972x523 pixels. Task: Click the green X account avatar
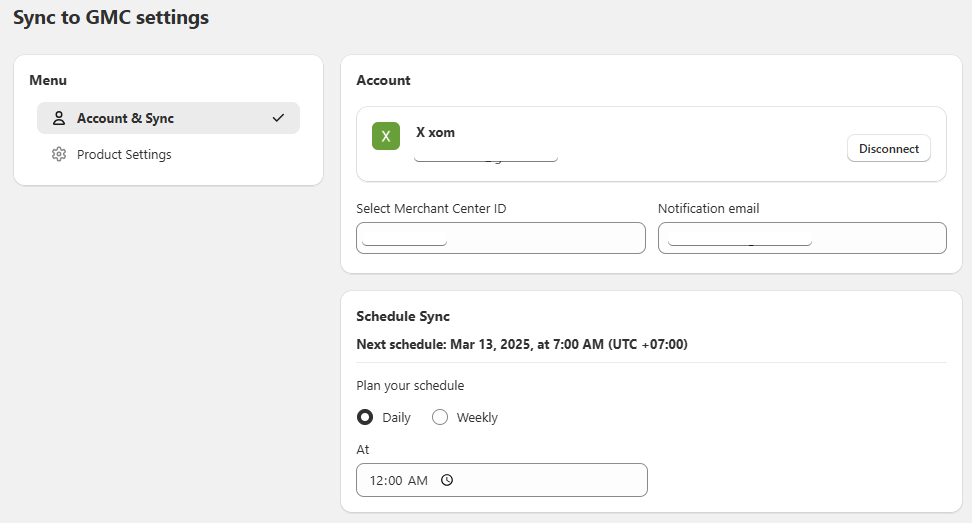386,136
